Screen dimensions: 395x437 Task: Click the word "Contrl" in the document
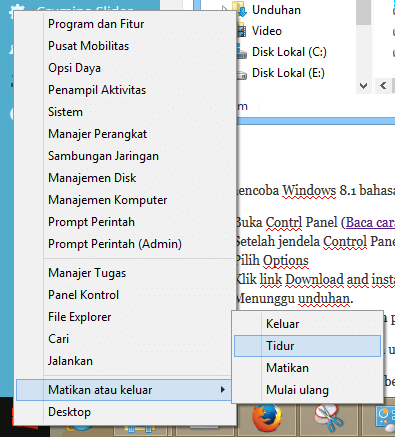(x=283, y=222)
